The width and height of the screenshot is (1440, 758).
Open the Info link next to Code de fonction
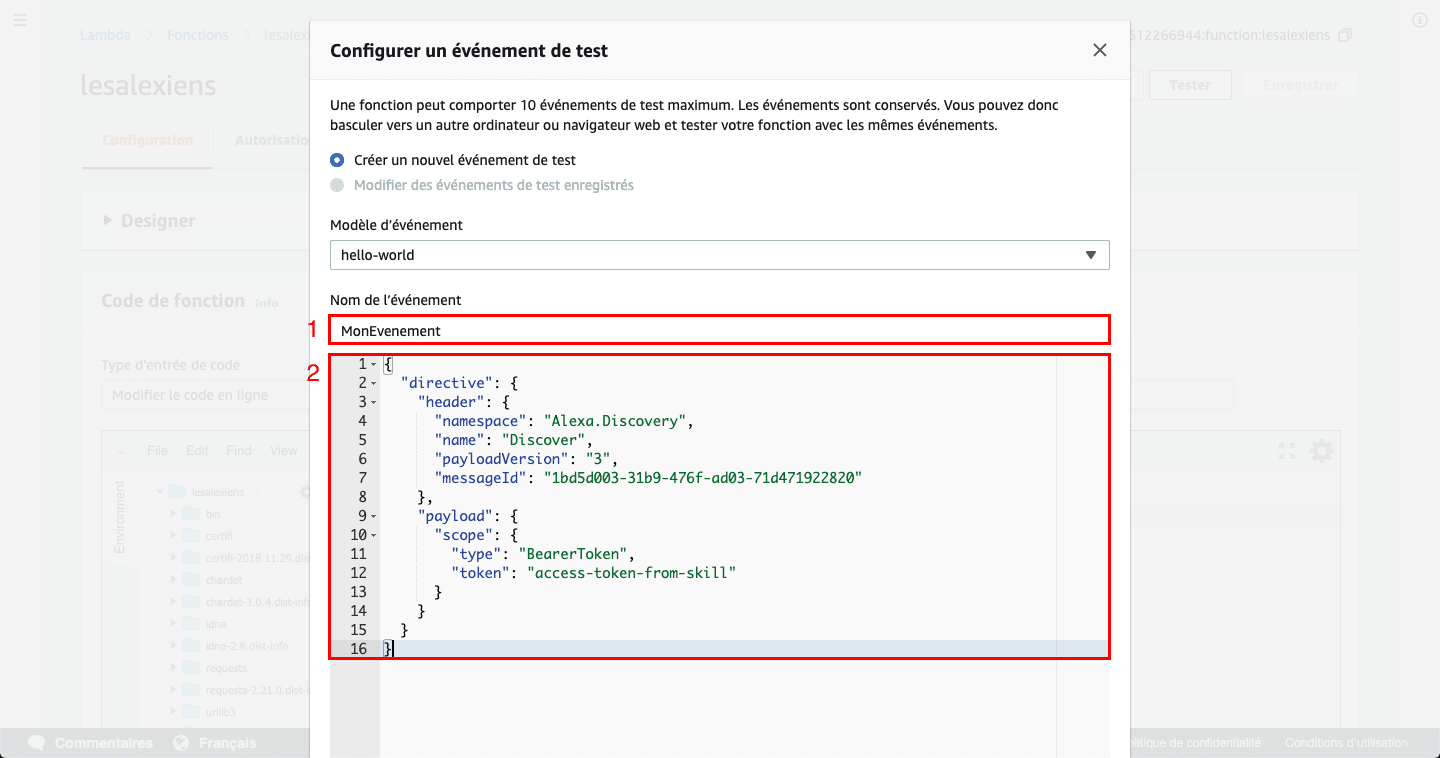pos(267,303)
